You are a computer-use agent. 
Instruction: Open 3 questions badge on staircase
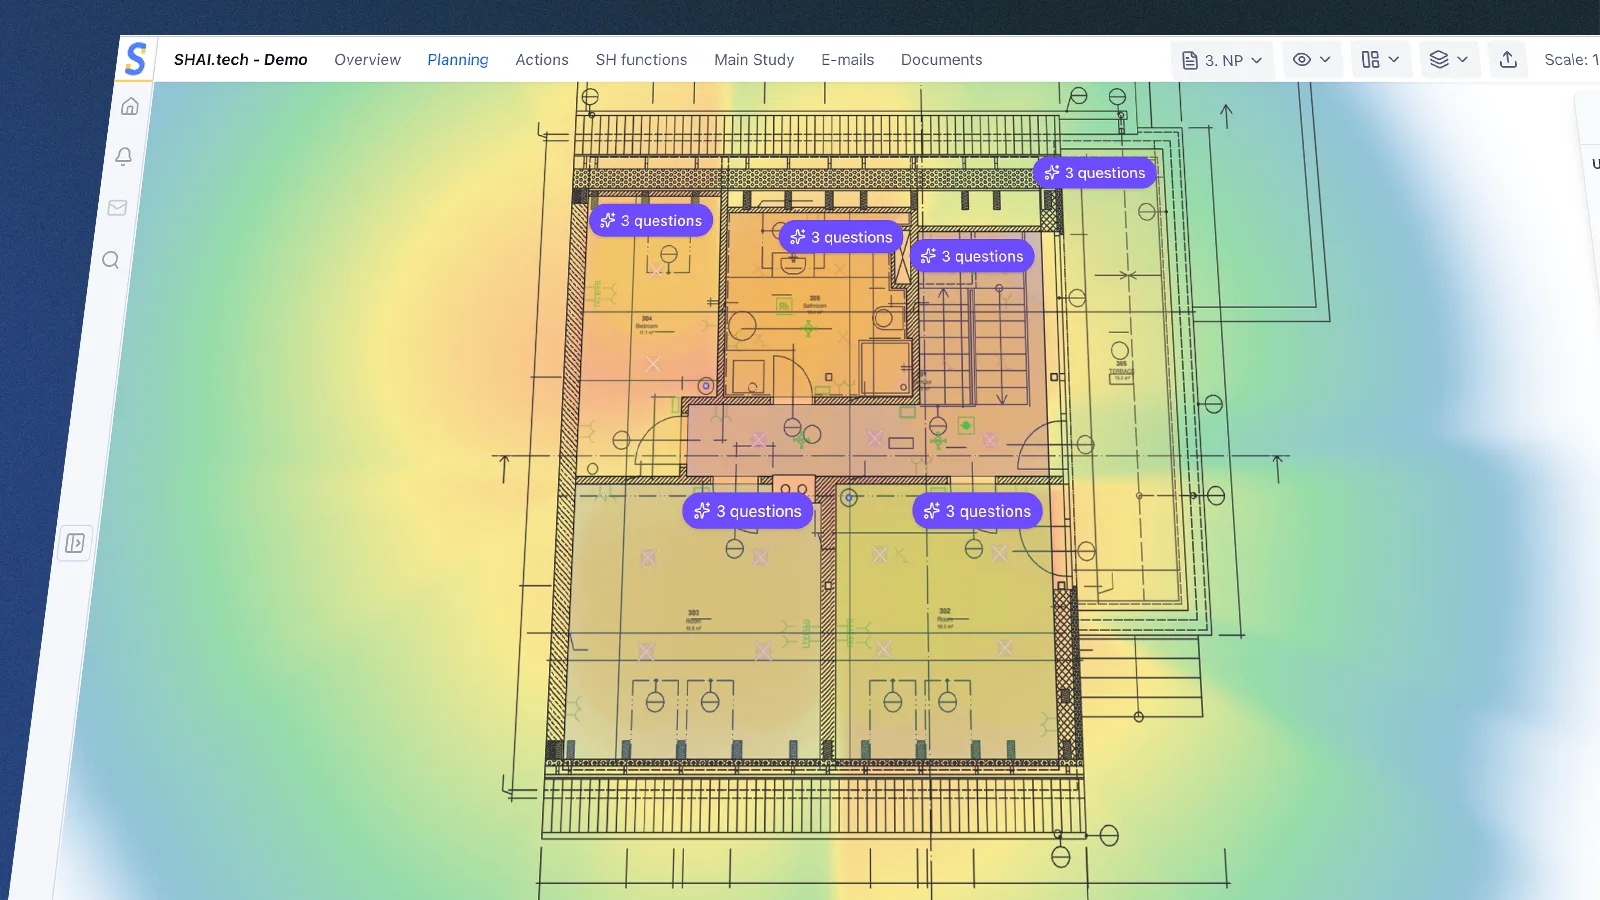point(972,256)
